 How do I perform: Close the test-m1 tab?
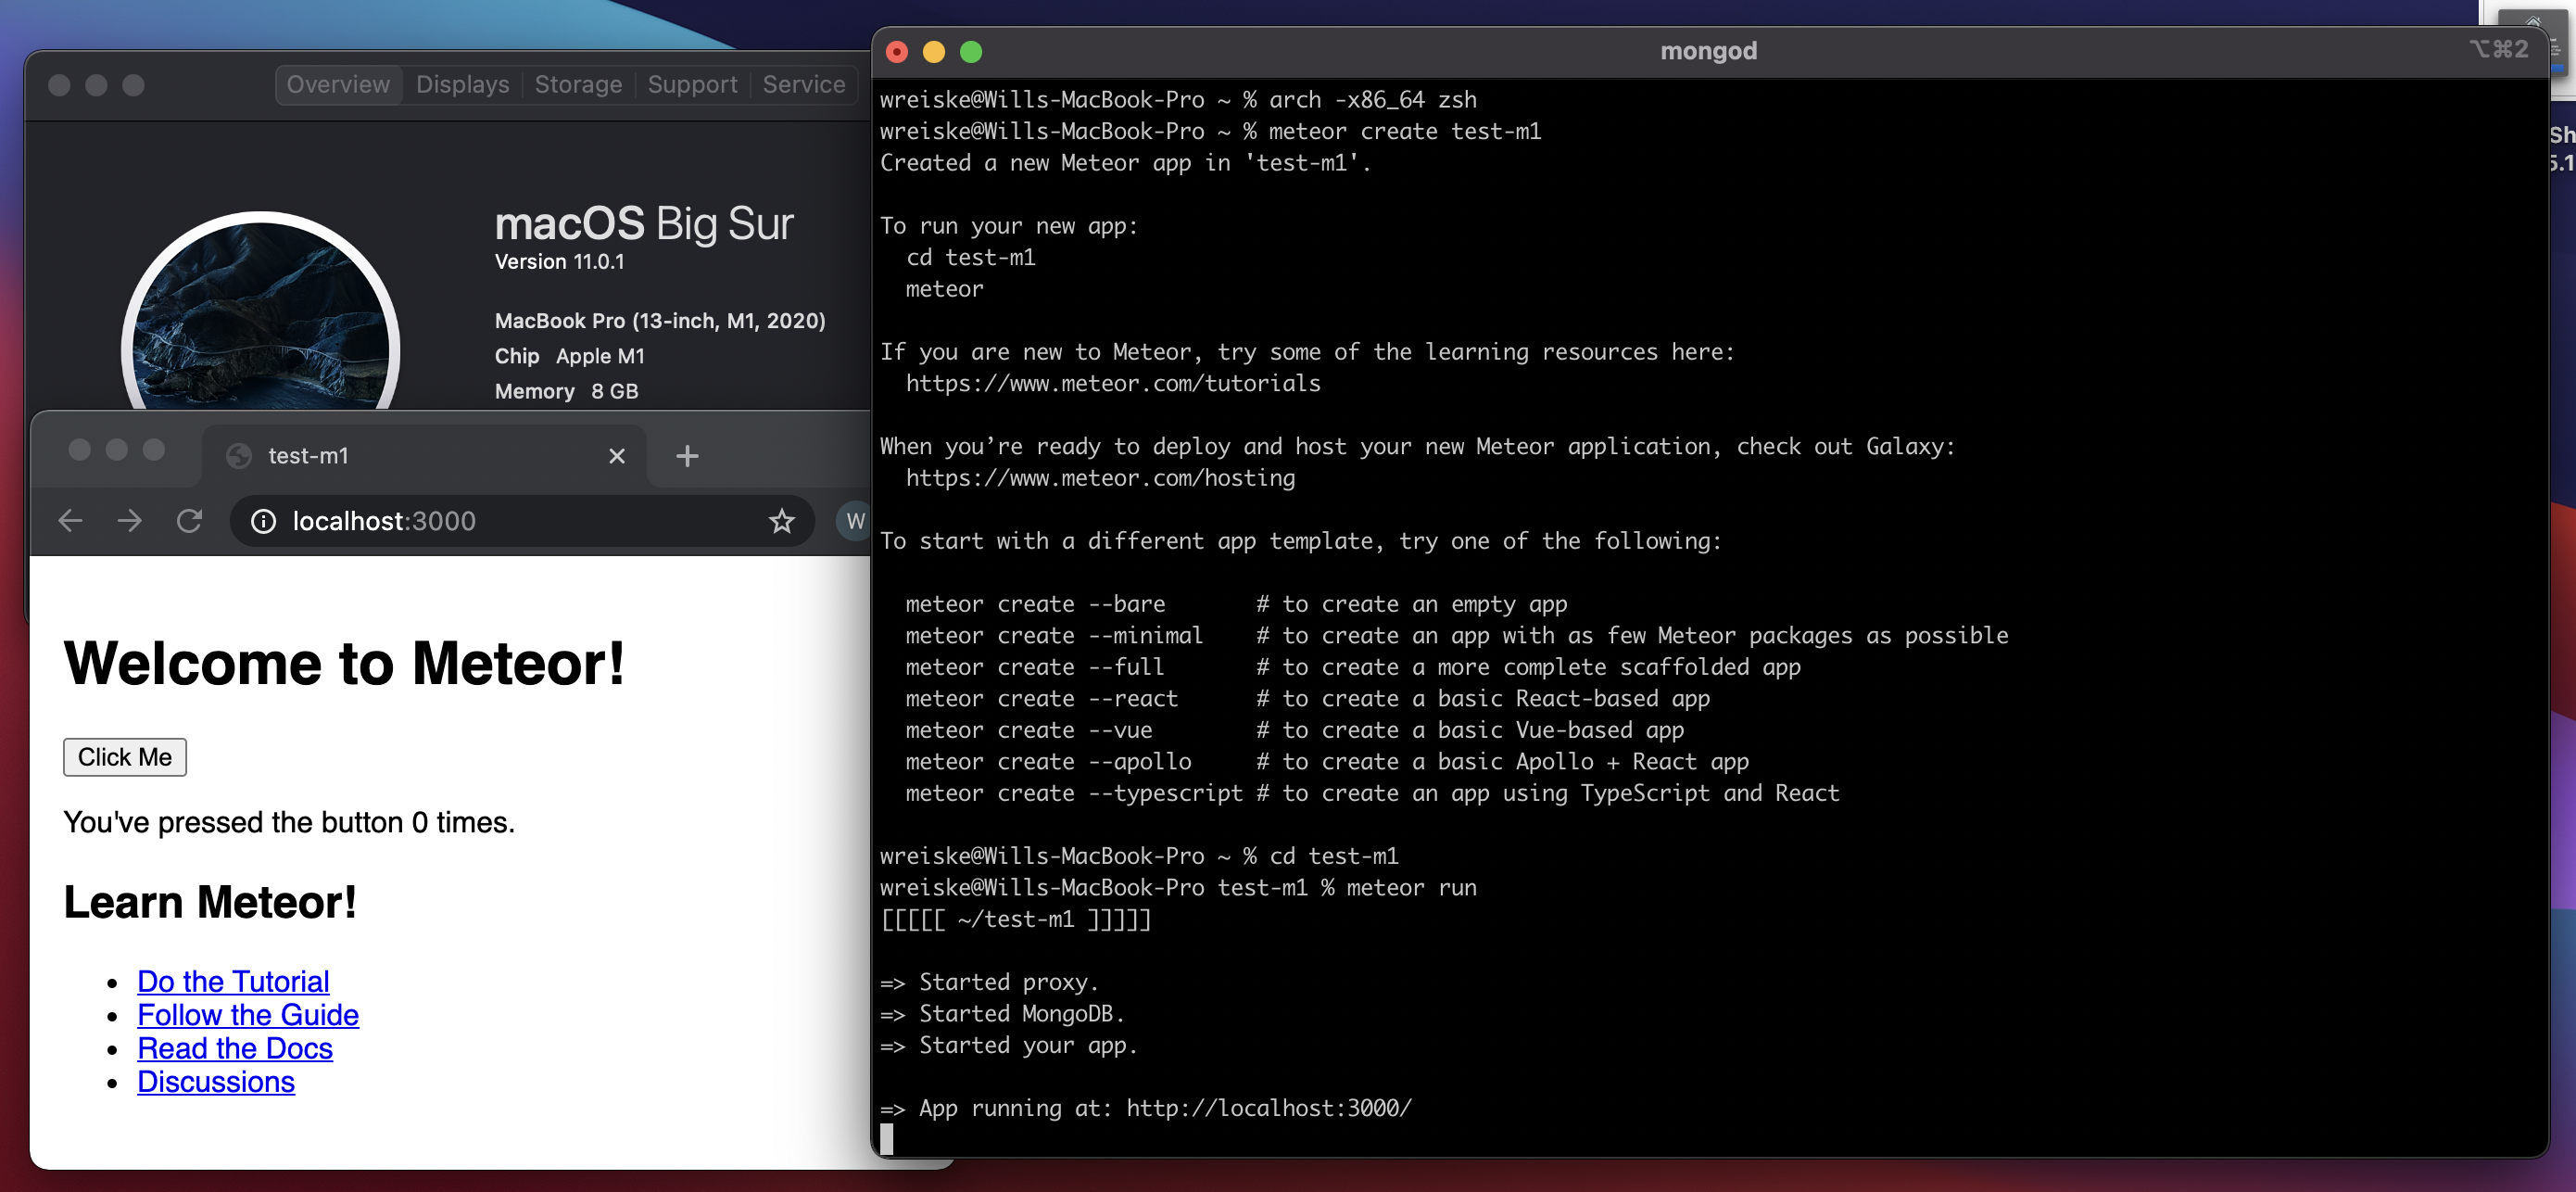617,456
